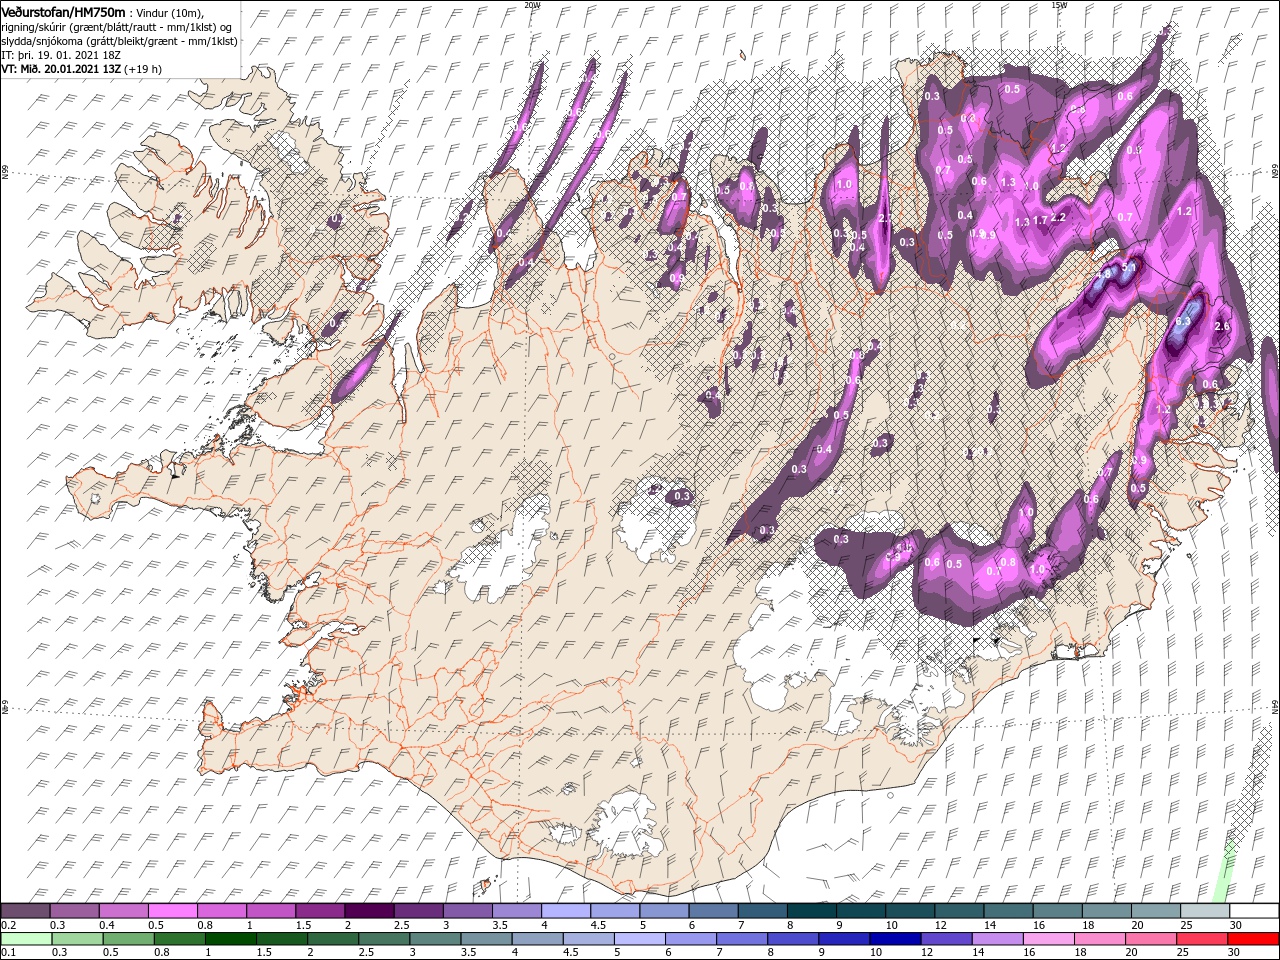Viewport: 1280px width, 960px height.
Task: Select light periwinkle upper-row swatch for 4
Action: click(566, 910)
